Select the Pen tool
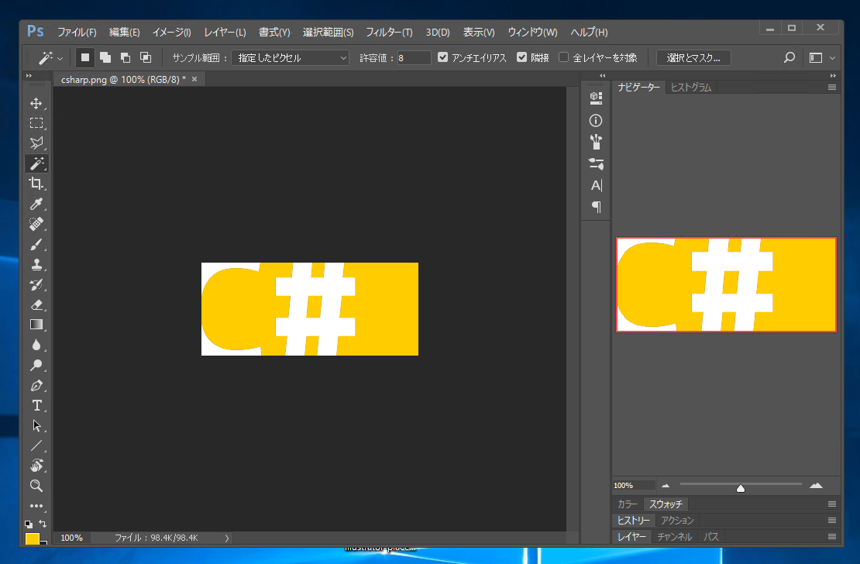The width and height of the screenshot is (860, 564). 36,385
